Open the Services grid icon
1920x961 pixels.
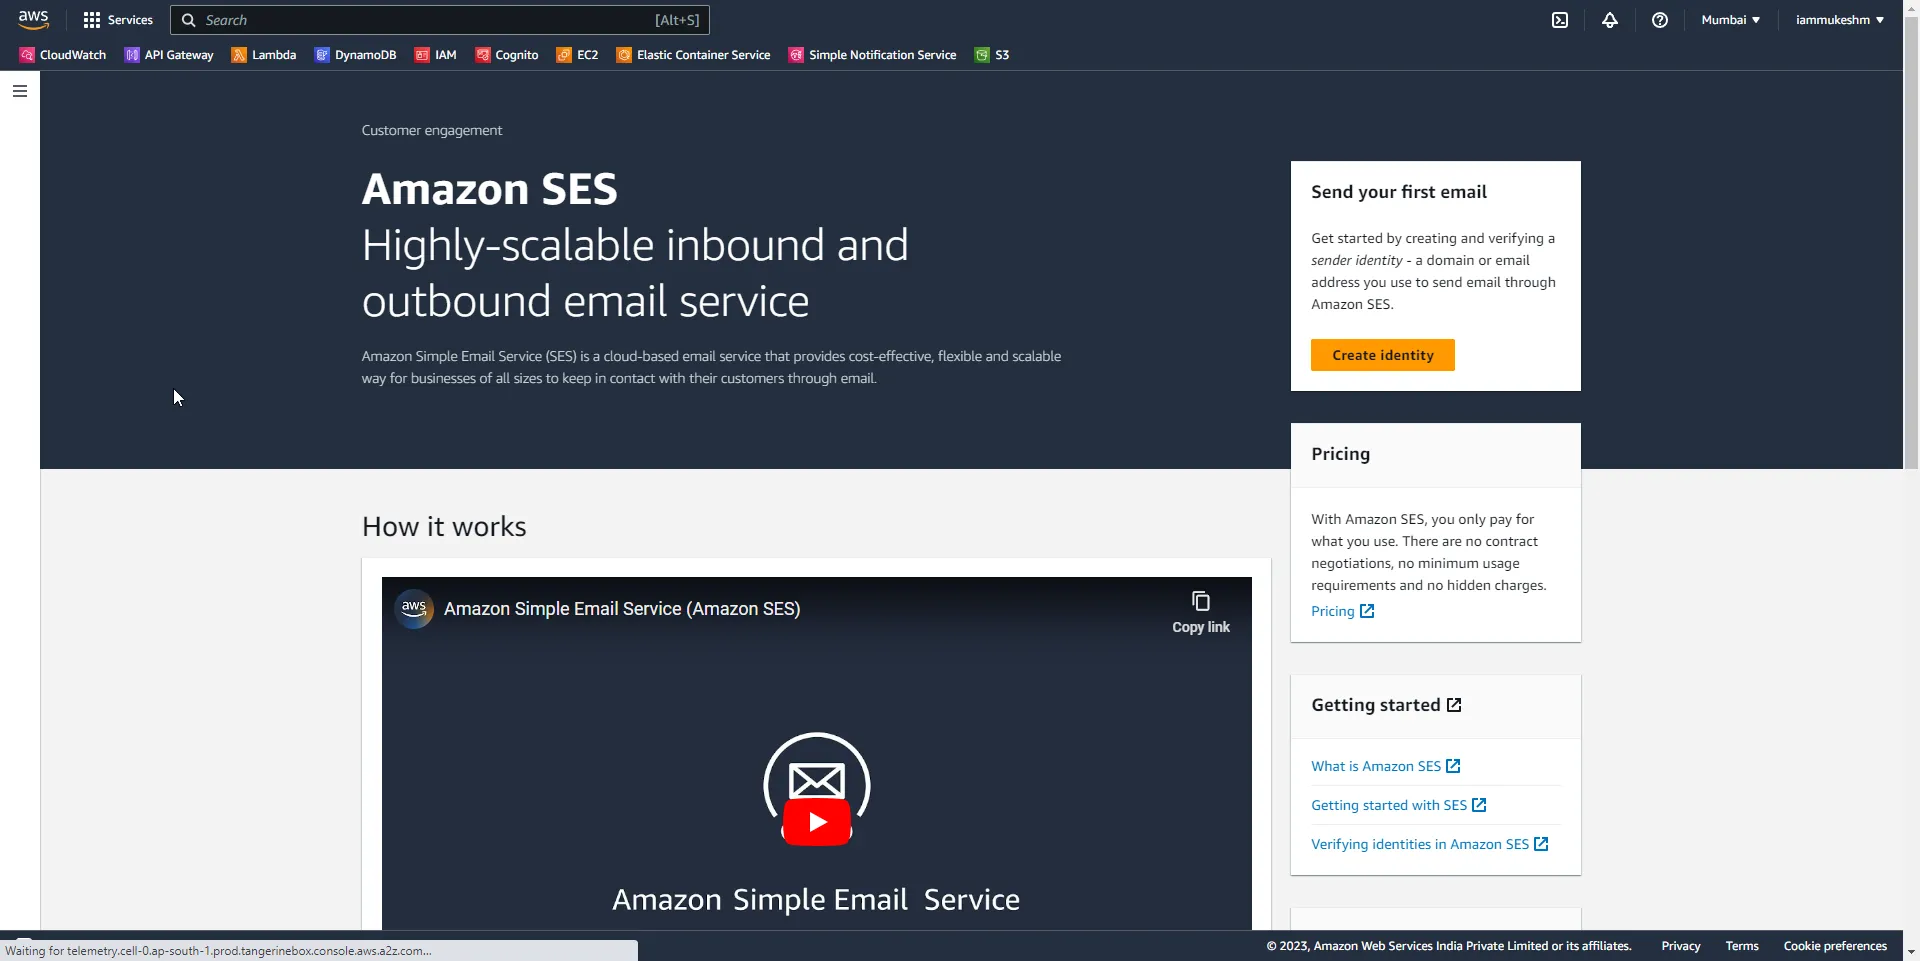[x=91, y=20]
